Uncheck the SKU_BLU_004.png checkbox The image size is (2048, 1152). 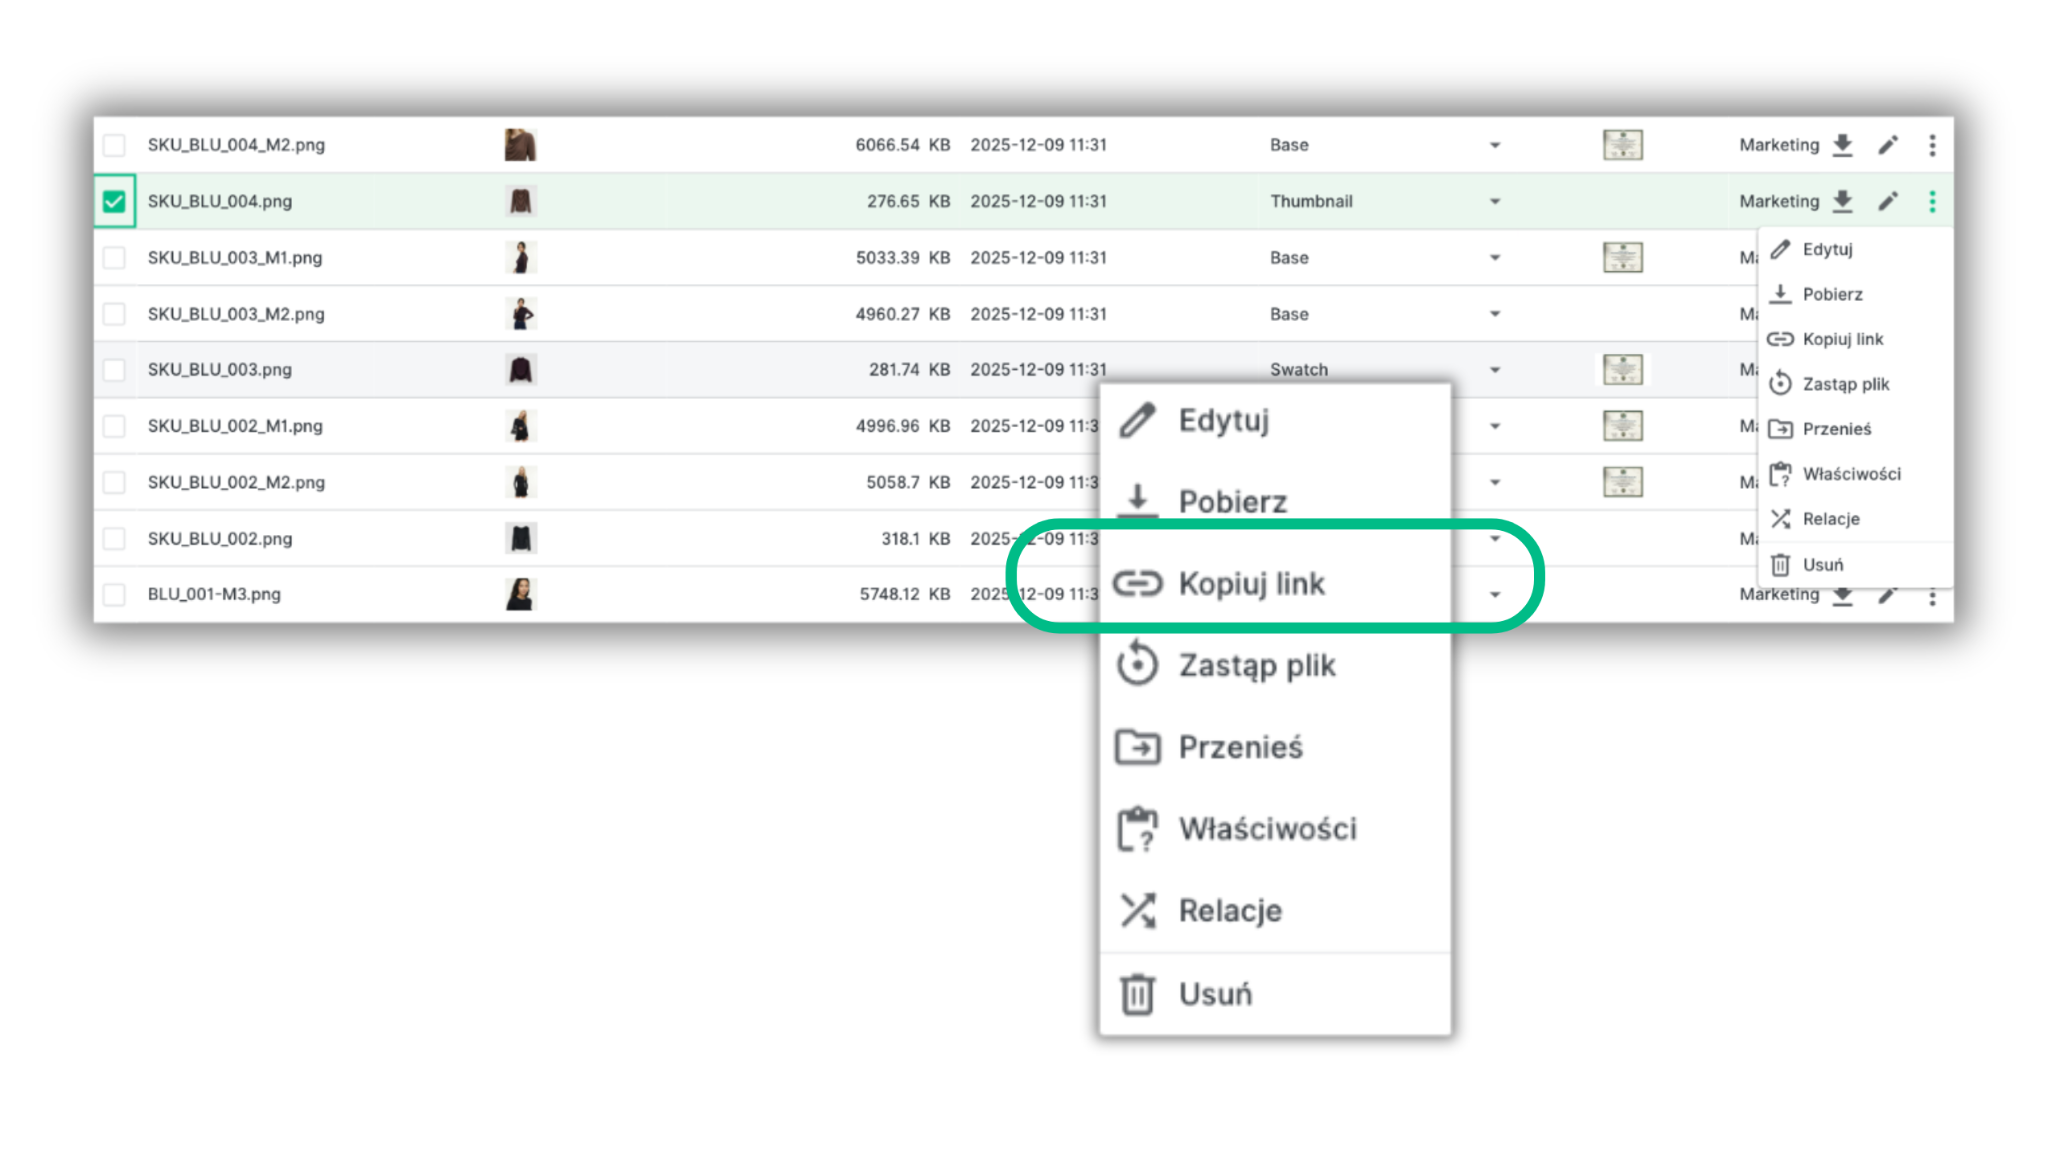(114, 201)
